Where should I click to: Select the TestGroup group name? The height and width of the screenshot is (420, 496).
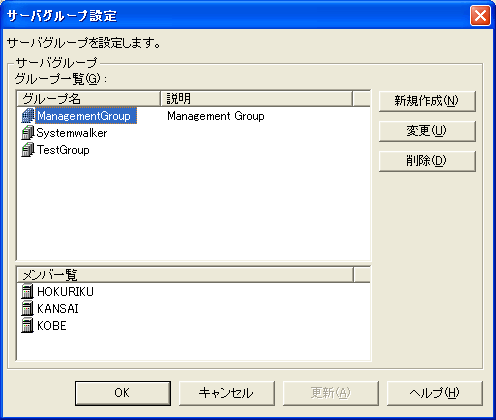point(63,150)
